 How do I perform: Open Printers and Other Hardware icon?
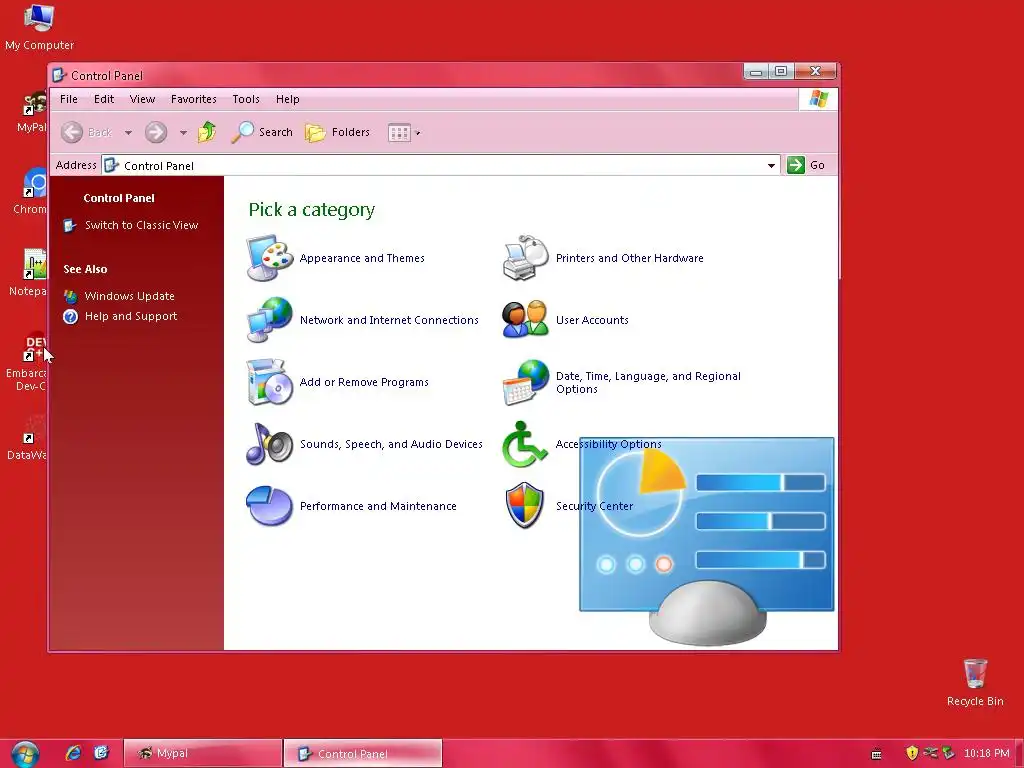point(526,257)
